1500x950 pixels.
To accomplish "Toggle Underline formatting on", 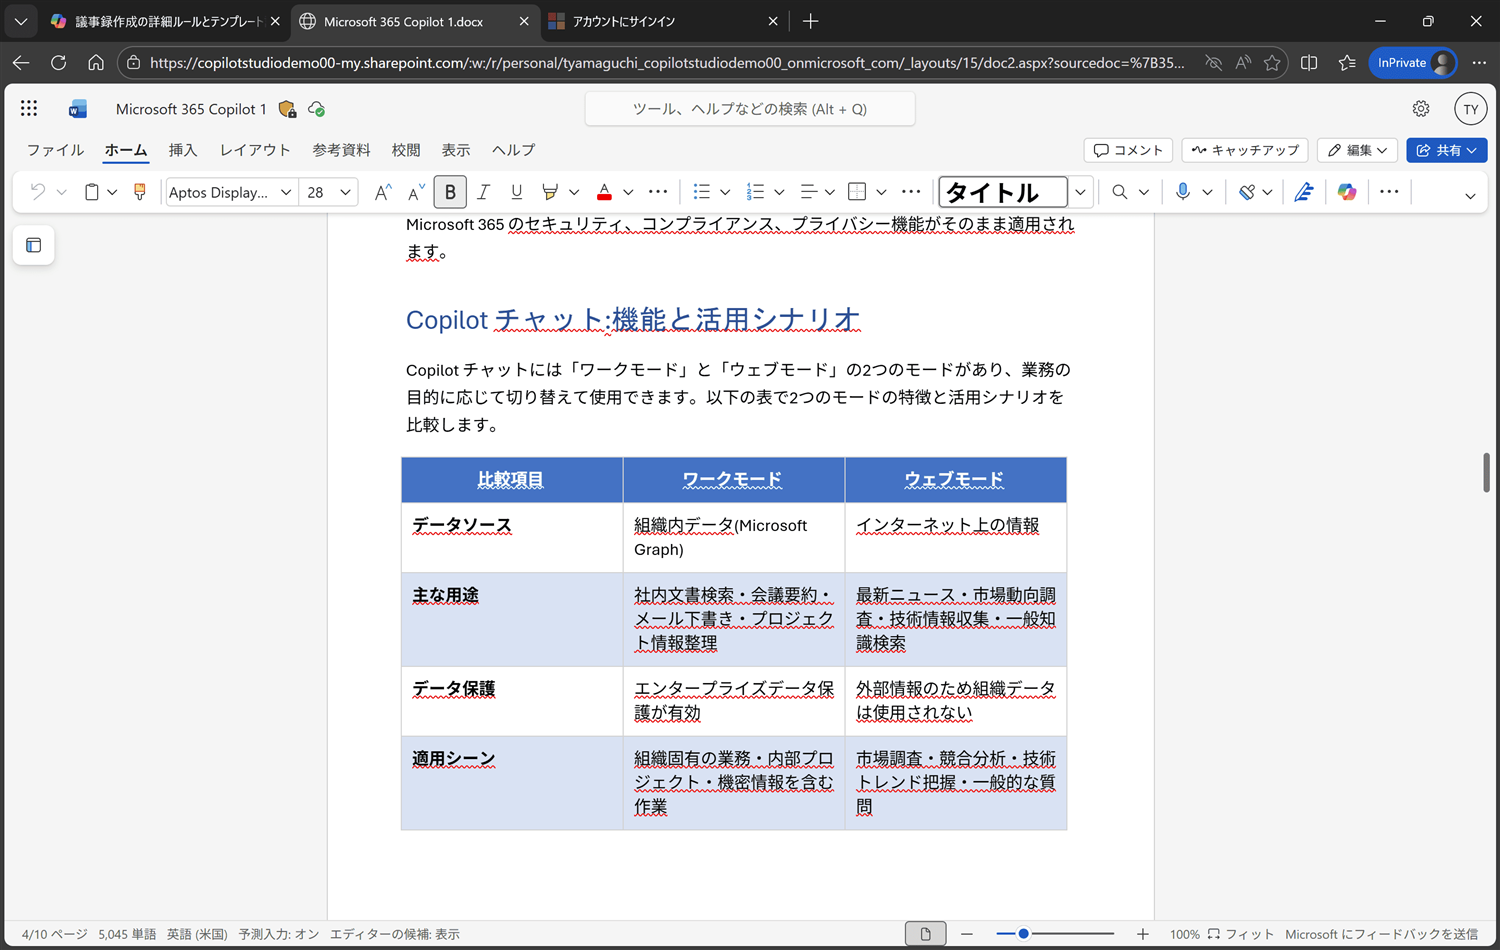I will tap(516, 191).
